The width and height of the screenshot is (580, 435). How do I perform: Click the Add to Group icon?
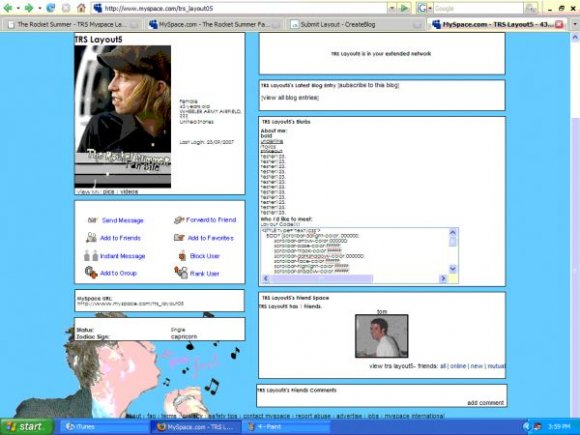91,273
